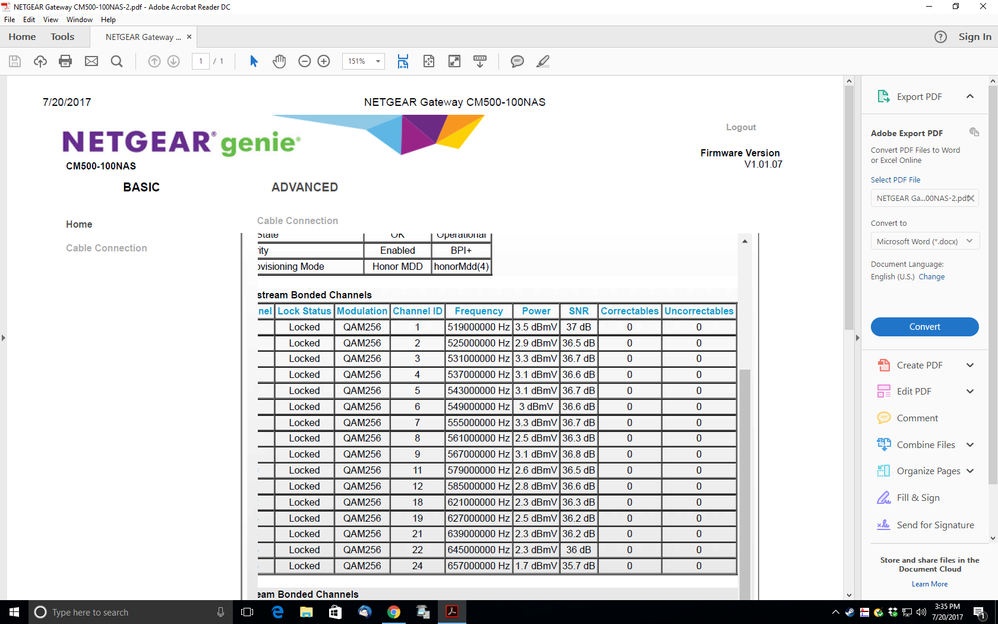Collapse the right tools pane arrow
Screen dimensions: 998x624
(x=857, y=337)
